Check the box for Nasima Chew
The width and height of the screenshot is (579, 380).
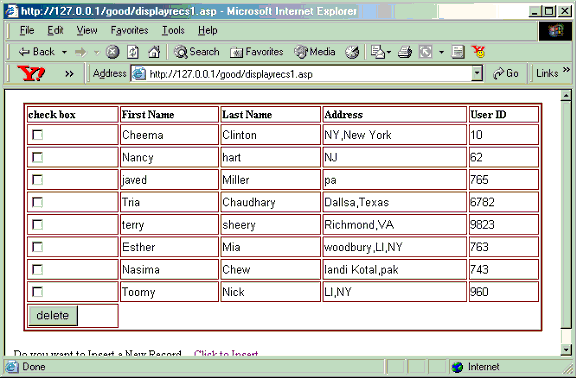point(37,270)
